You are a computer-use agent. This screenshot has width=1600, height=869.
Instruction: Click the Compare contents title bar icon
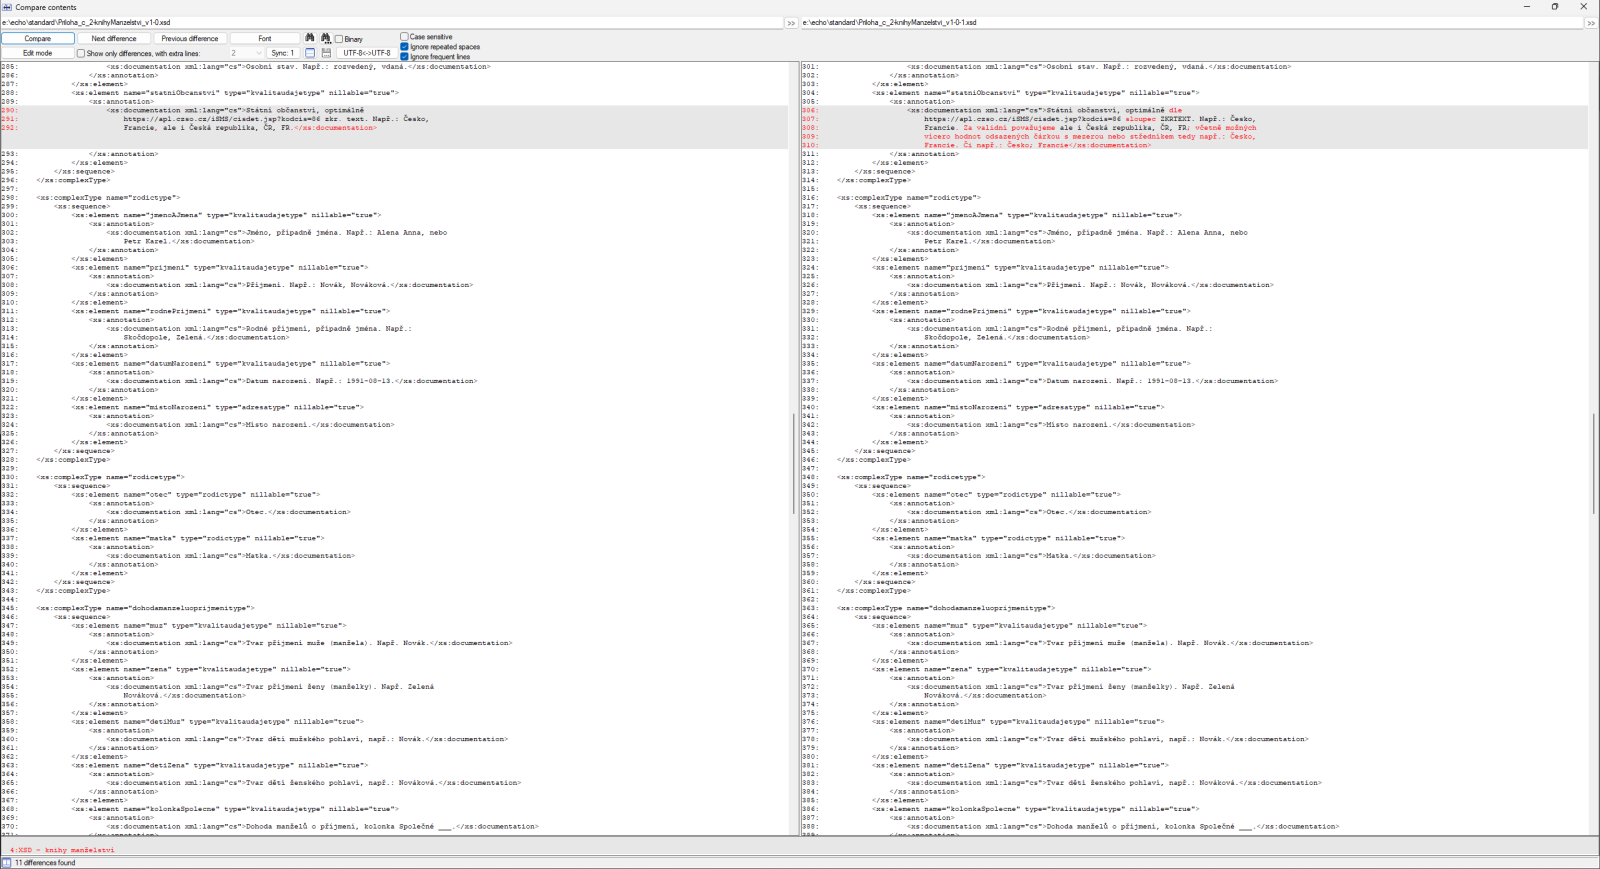tap(7, 7)
